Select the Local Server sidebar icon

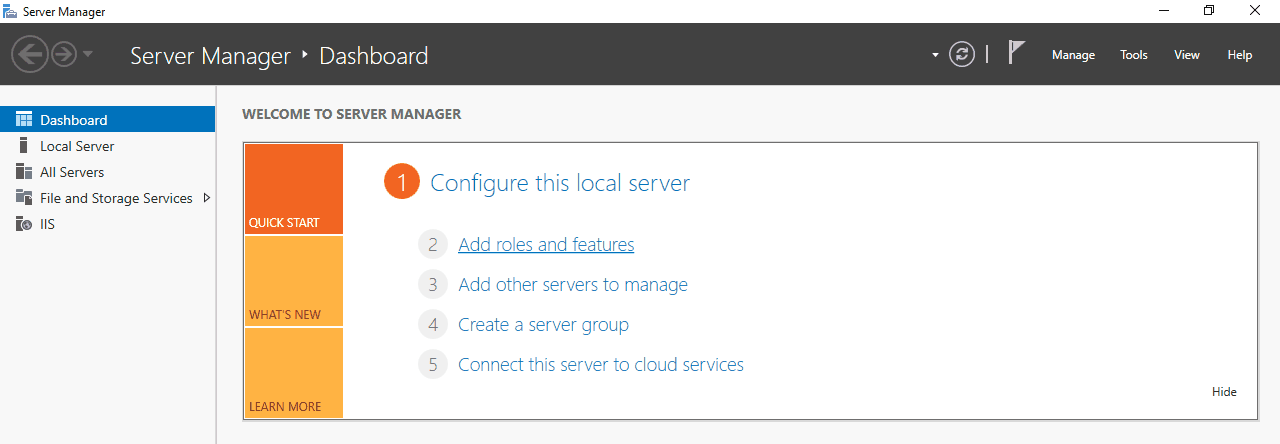click(x=24, y=146)
